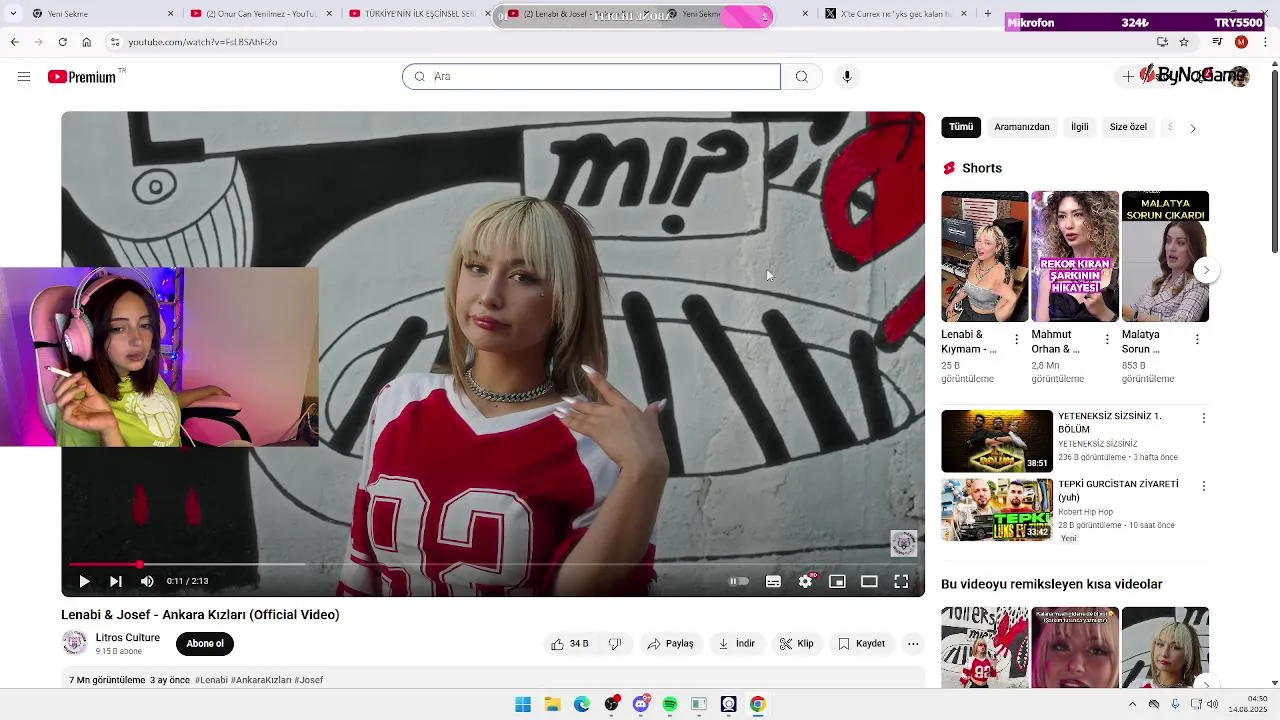
Task: Open a new browser tab
Action: [988, 14]
